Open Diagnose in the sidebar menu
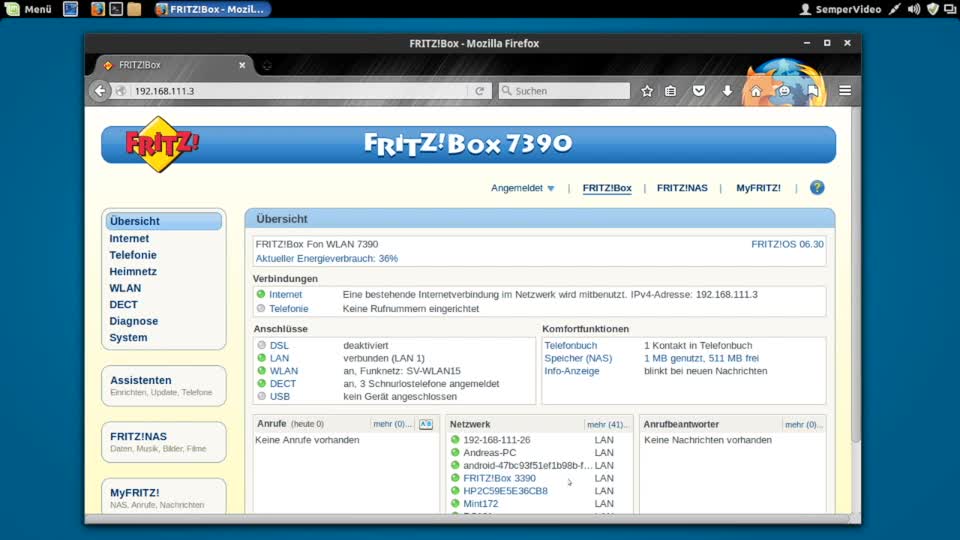 (x=133, y=321)
